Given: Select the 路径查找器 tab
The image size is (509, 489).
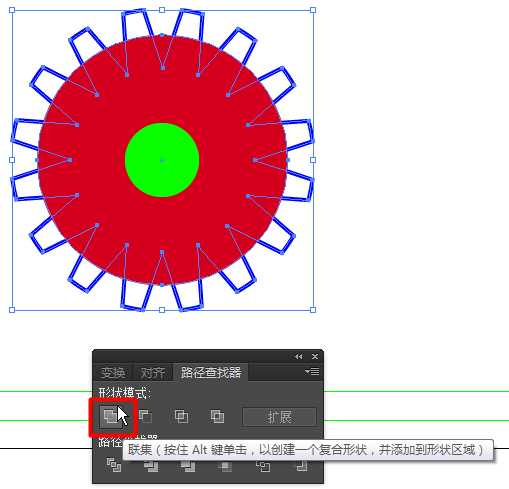Looking at the screenshot, I should pos(211,372).
